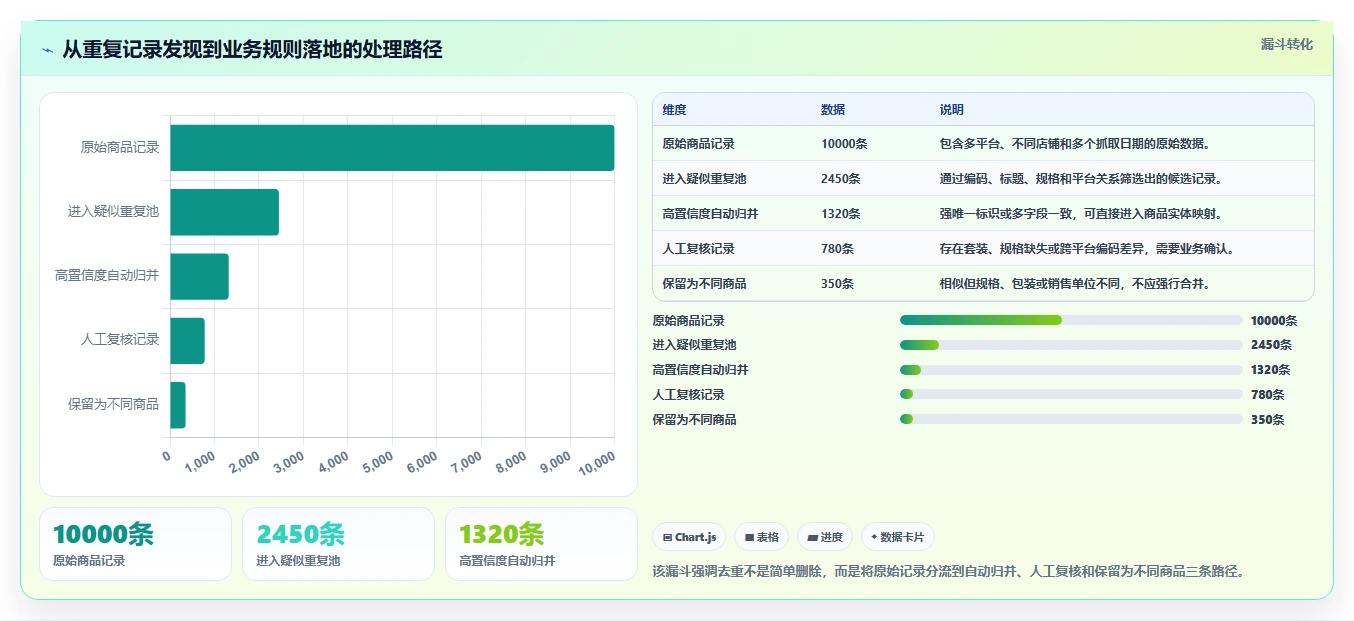Viewport: 1354px width, 621px height.
Task: Click description starting 相似但规格、包装
Action: (1075, 284)
